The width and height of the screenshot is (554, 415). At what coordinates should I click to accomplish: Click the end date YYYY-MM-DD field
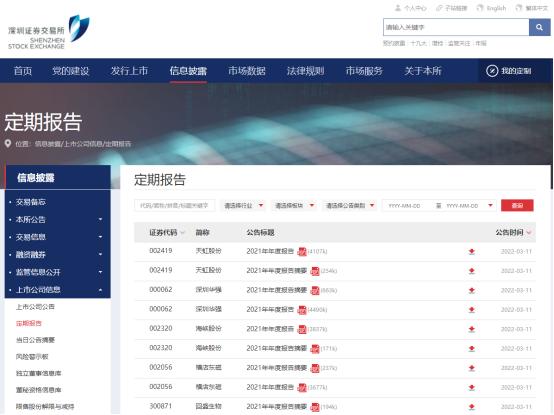(x=462, y=206)
